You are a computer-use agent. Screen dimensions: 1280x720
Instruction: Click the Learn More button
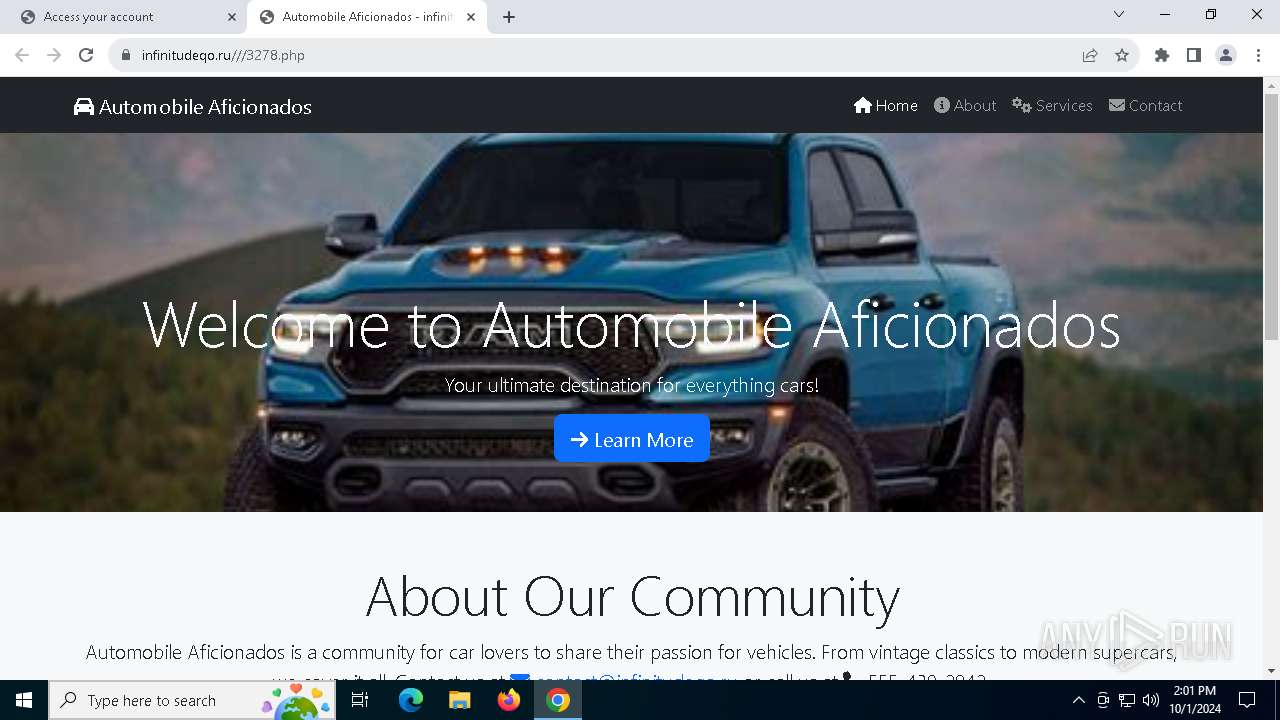tap(632, 439)
